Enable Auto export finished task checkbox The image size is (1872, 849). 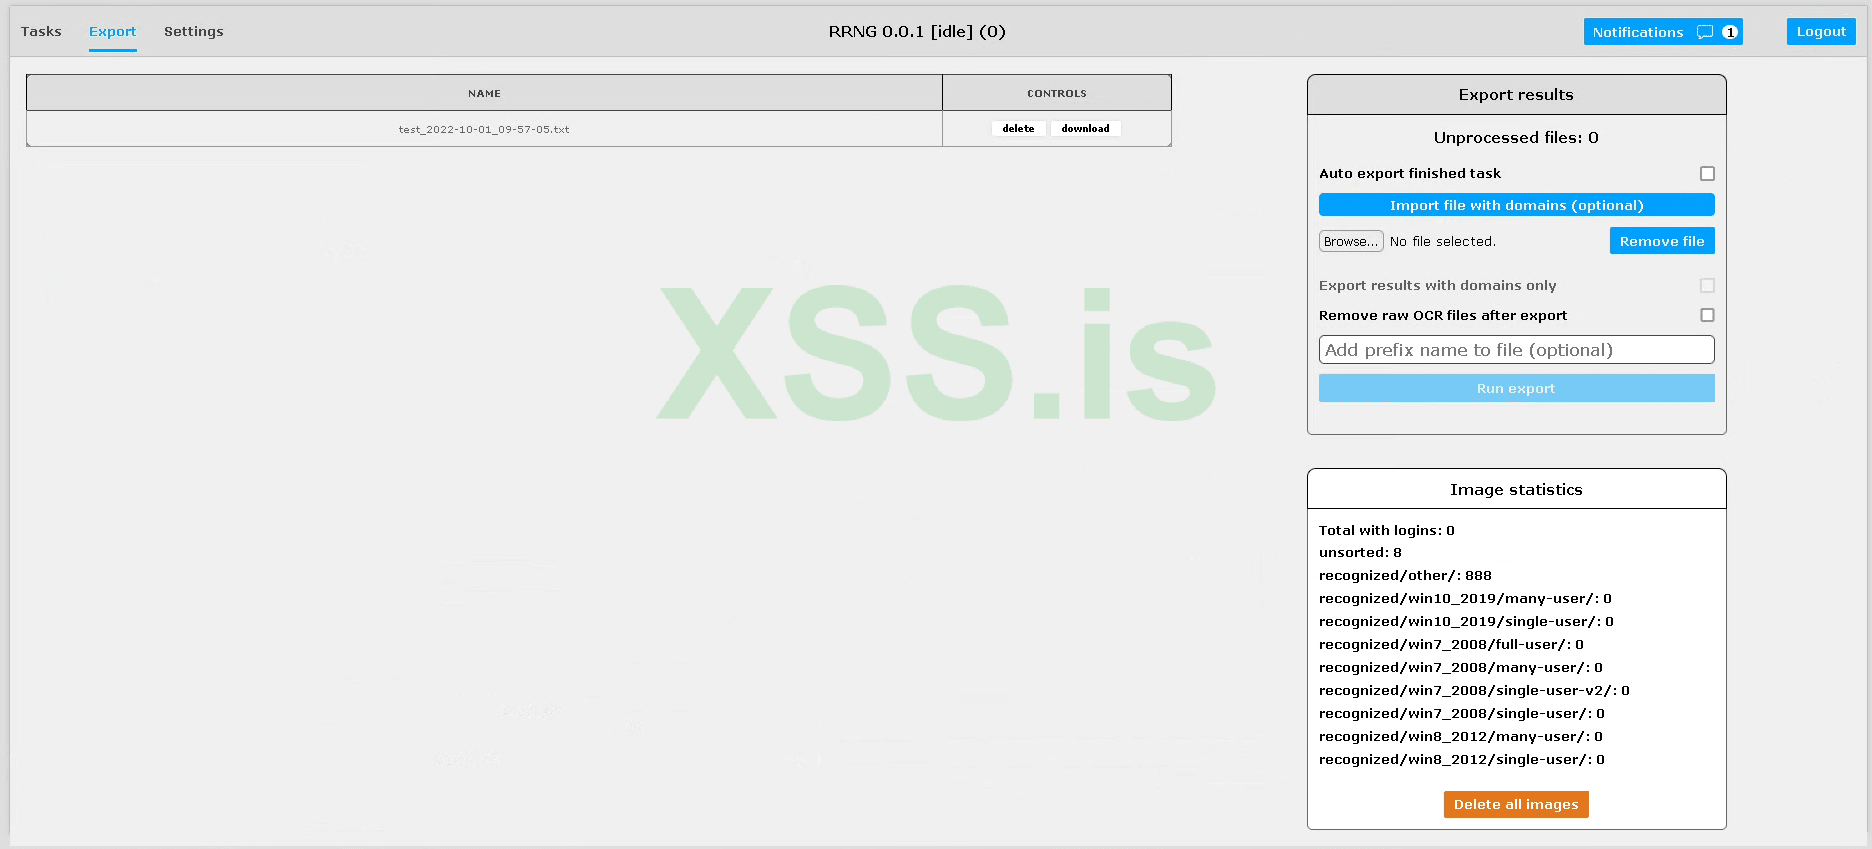tap(1707, 174)
